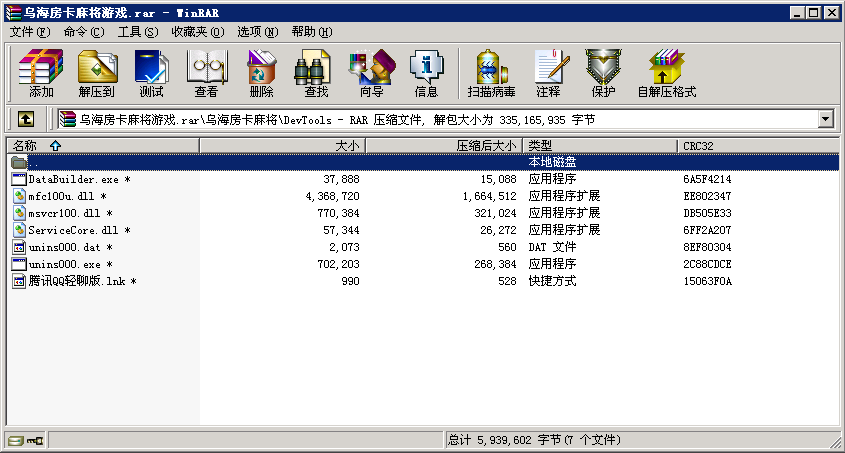Click the Protect (保护) archive icon
The width and height of the screenshot is (845, 453).
pos(603,74)
